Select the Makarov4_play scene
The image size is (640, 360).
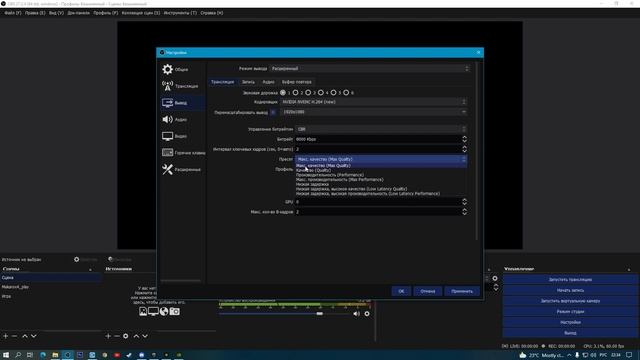[x=15, y=287]
